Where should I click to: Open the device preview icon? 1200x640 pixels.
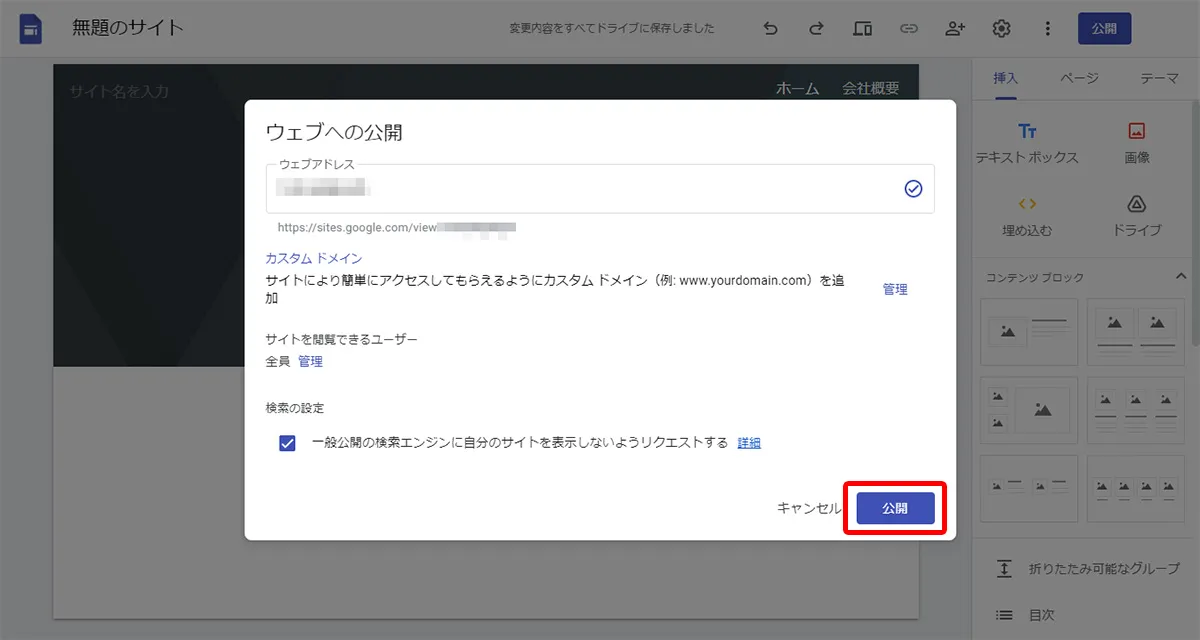862,28
